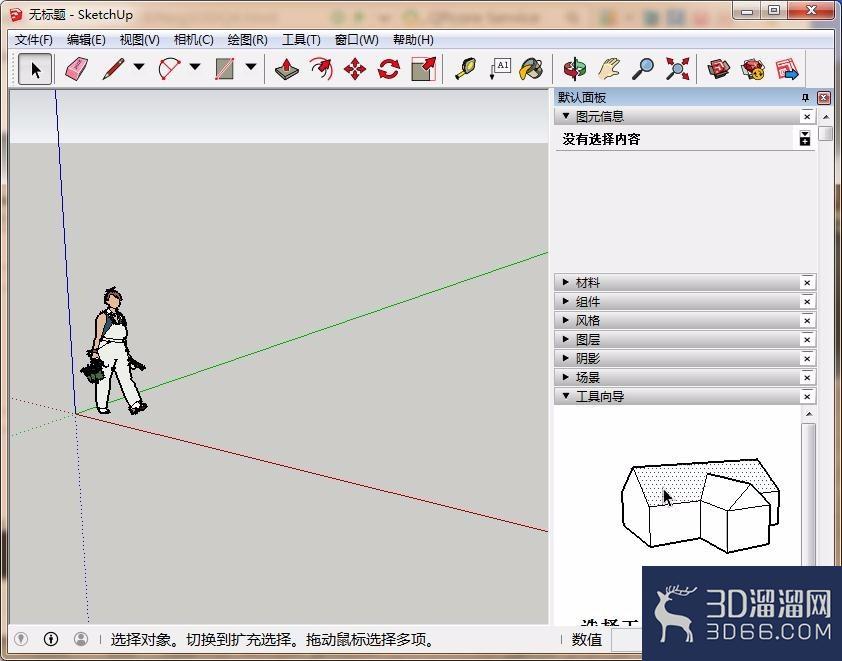Select the Pan hand tool

pos(609,69)
